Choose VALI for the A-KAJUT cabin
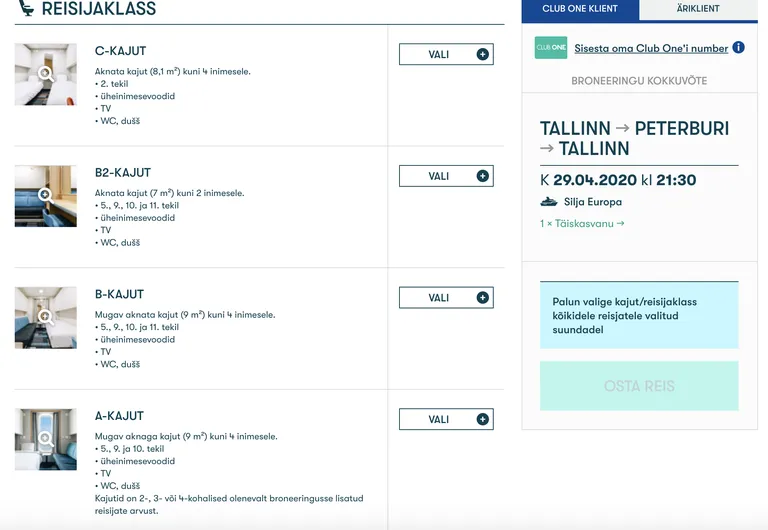 [446, 419]
